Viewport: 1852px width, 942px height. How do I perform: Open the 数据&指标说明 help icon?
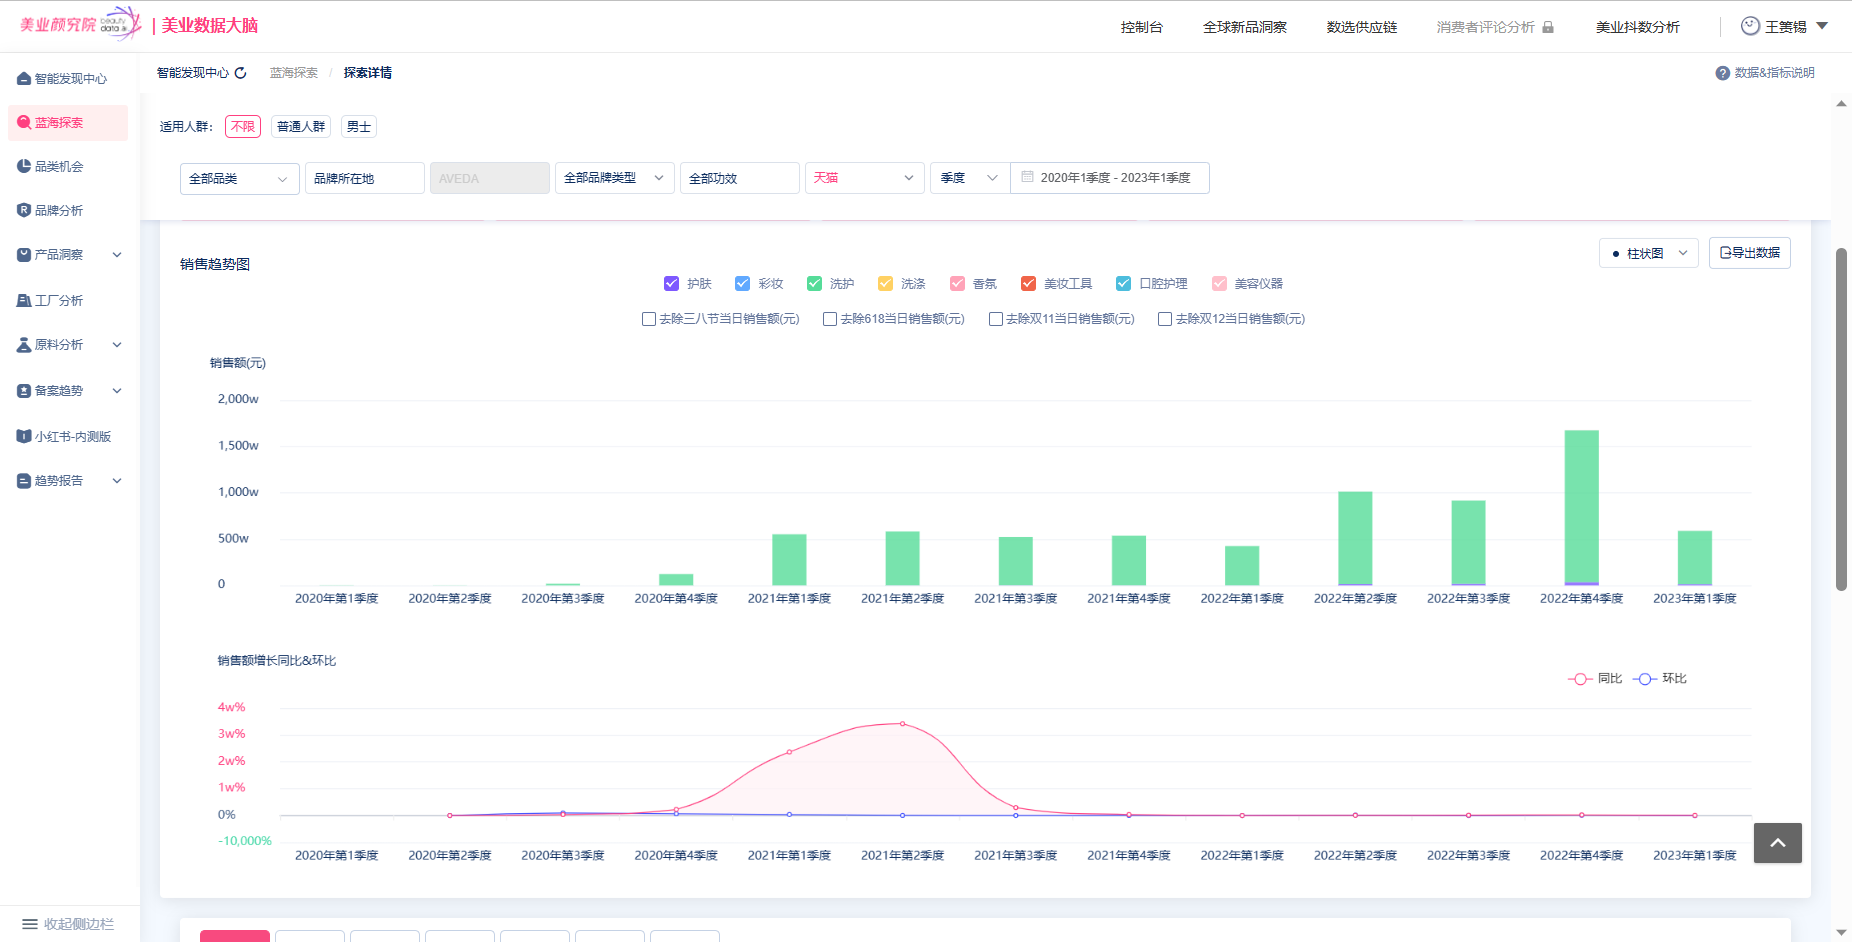point(1722,73)
